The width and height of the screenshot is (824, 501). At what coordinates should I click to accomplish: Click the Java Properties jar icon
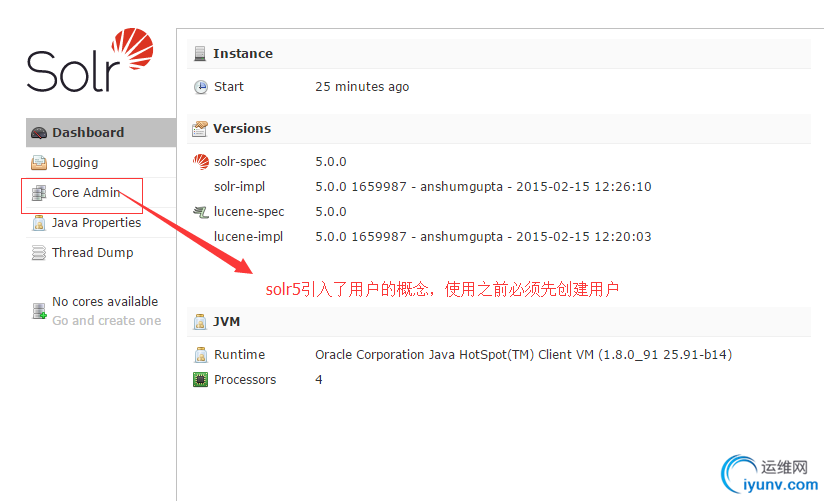click(38, 223)
